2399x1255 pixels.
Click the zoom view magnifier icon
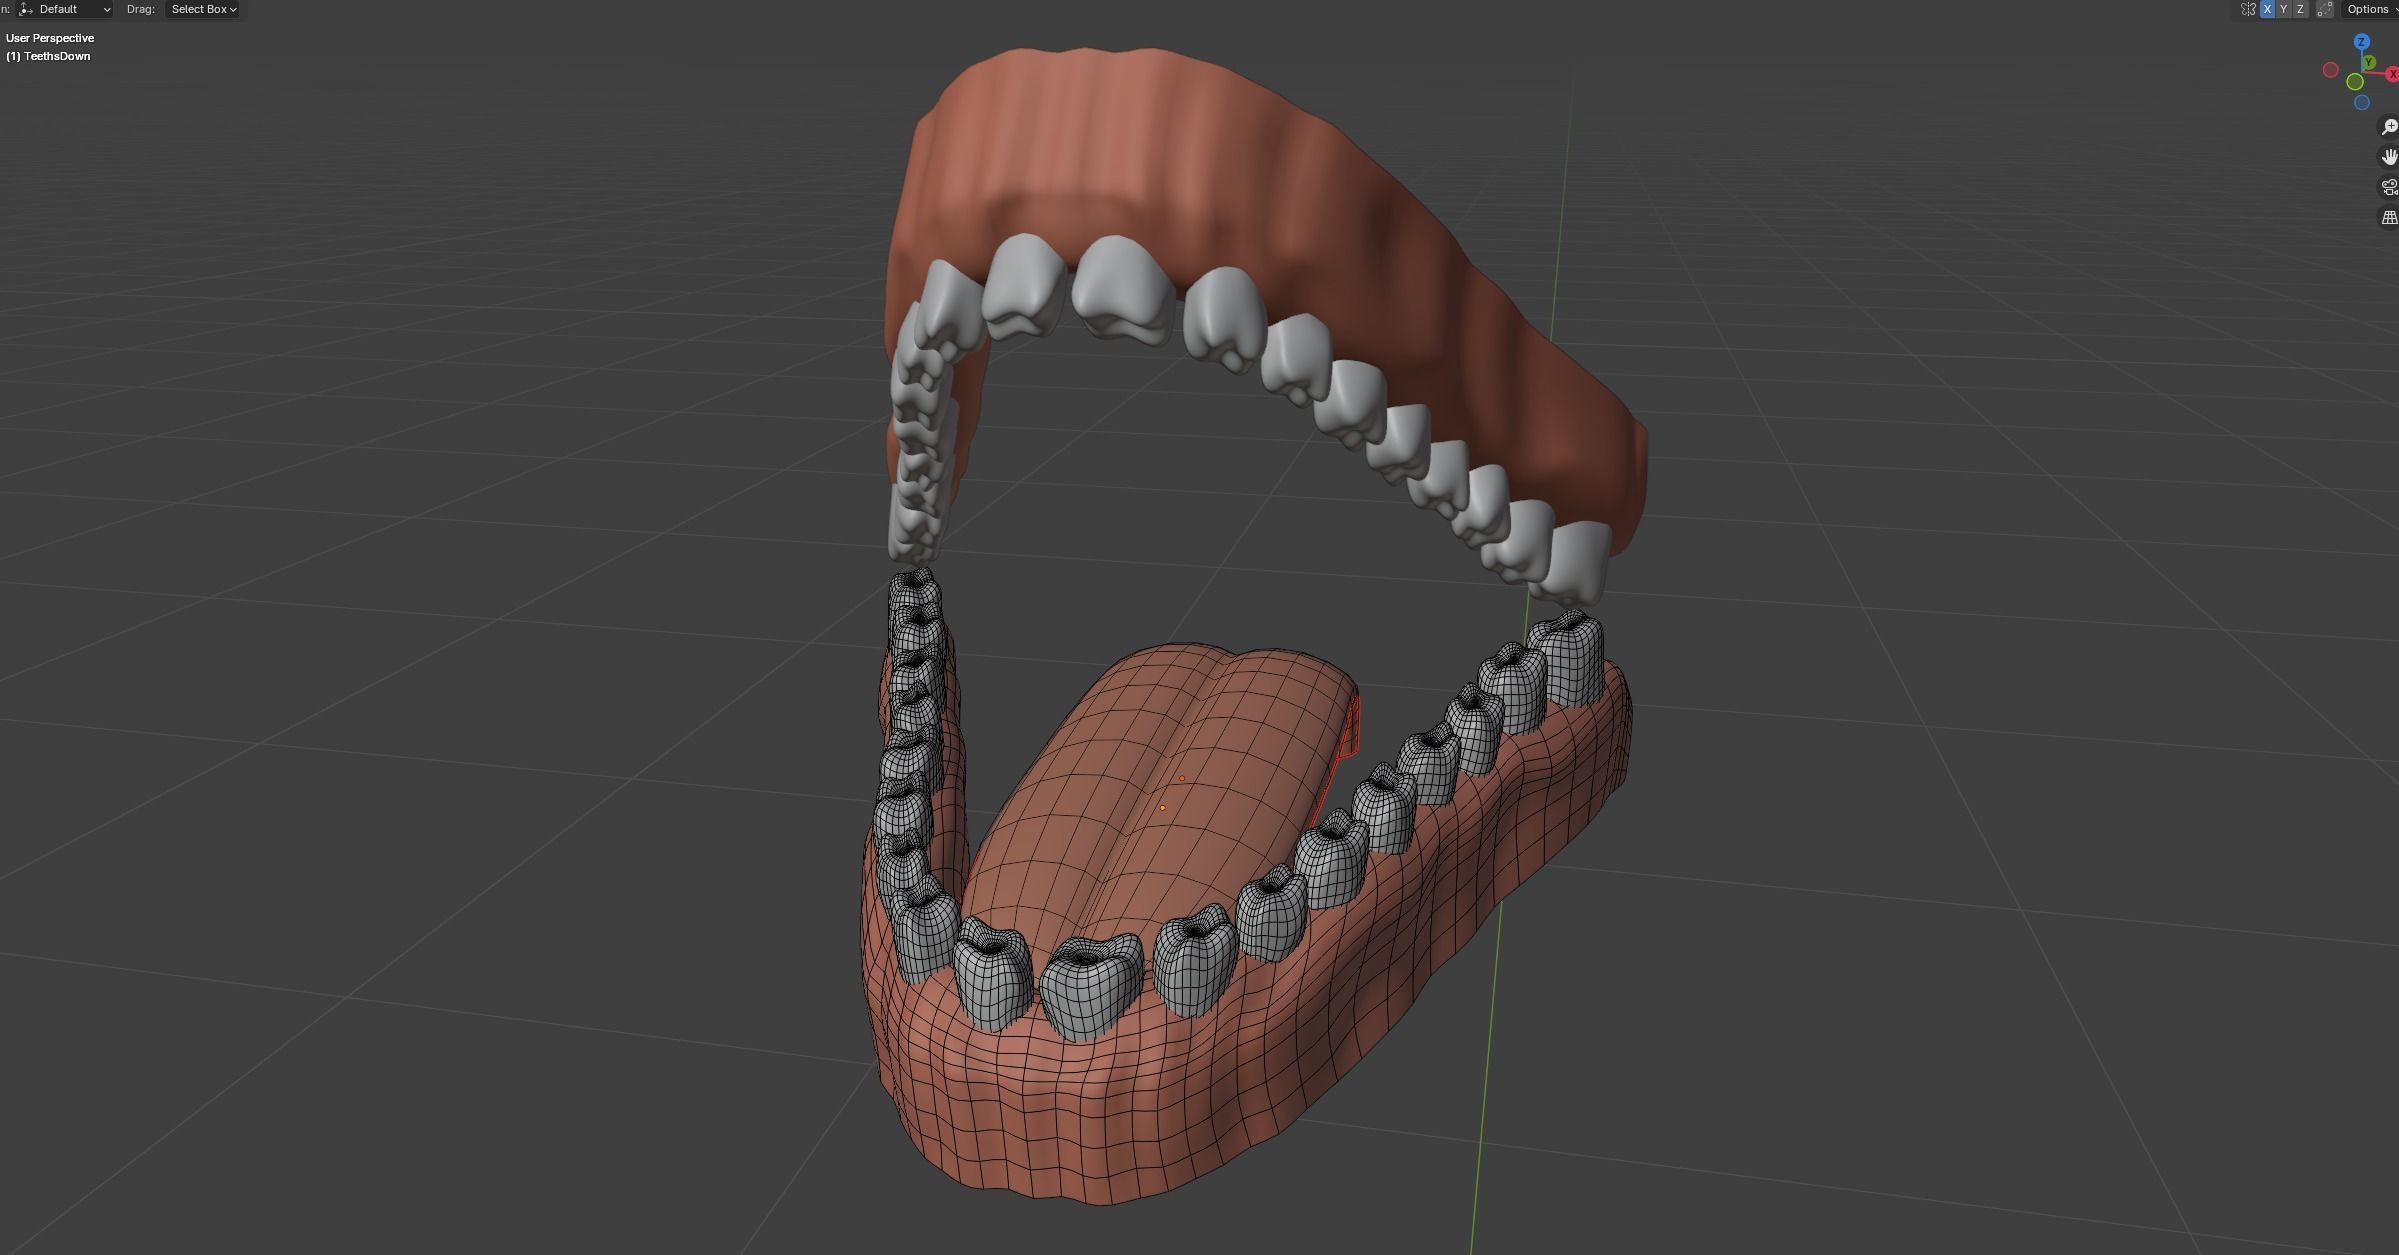pos(2388,127)
